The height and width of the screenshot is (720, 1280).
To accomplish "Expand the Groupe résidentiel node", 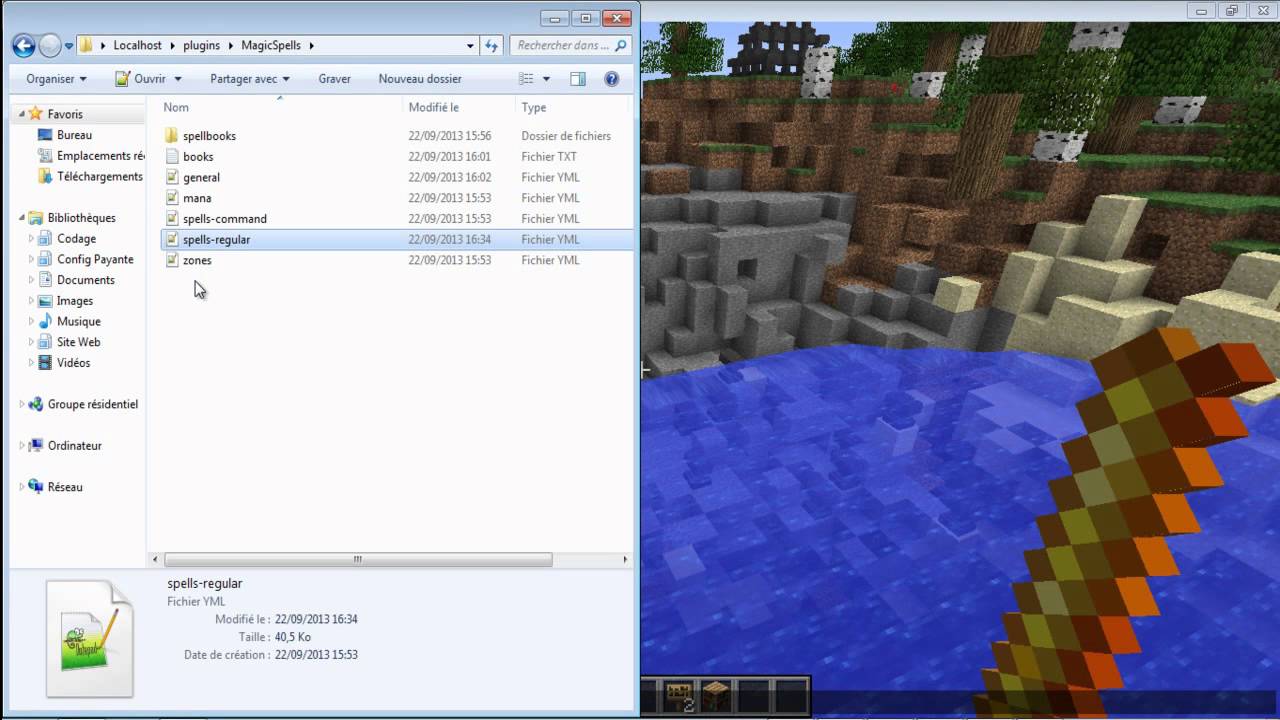I will tap(21, 405).
